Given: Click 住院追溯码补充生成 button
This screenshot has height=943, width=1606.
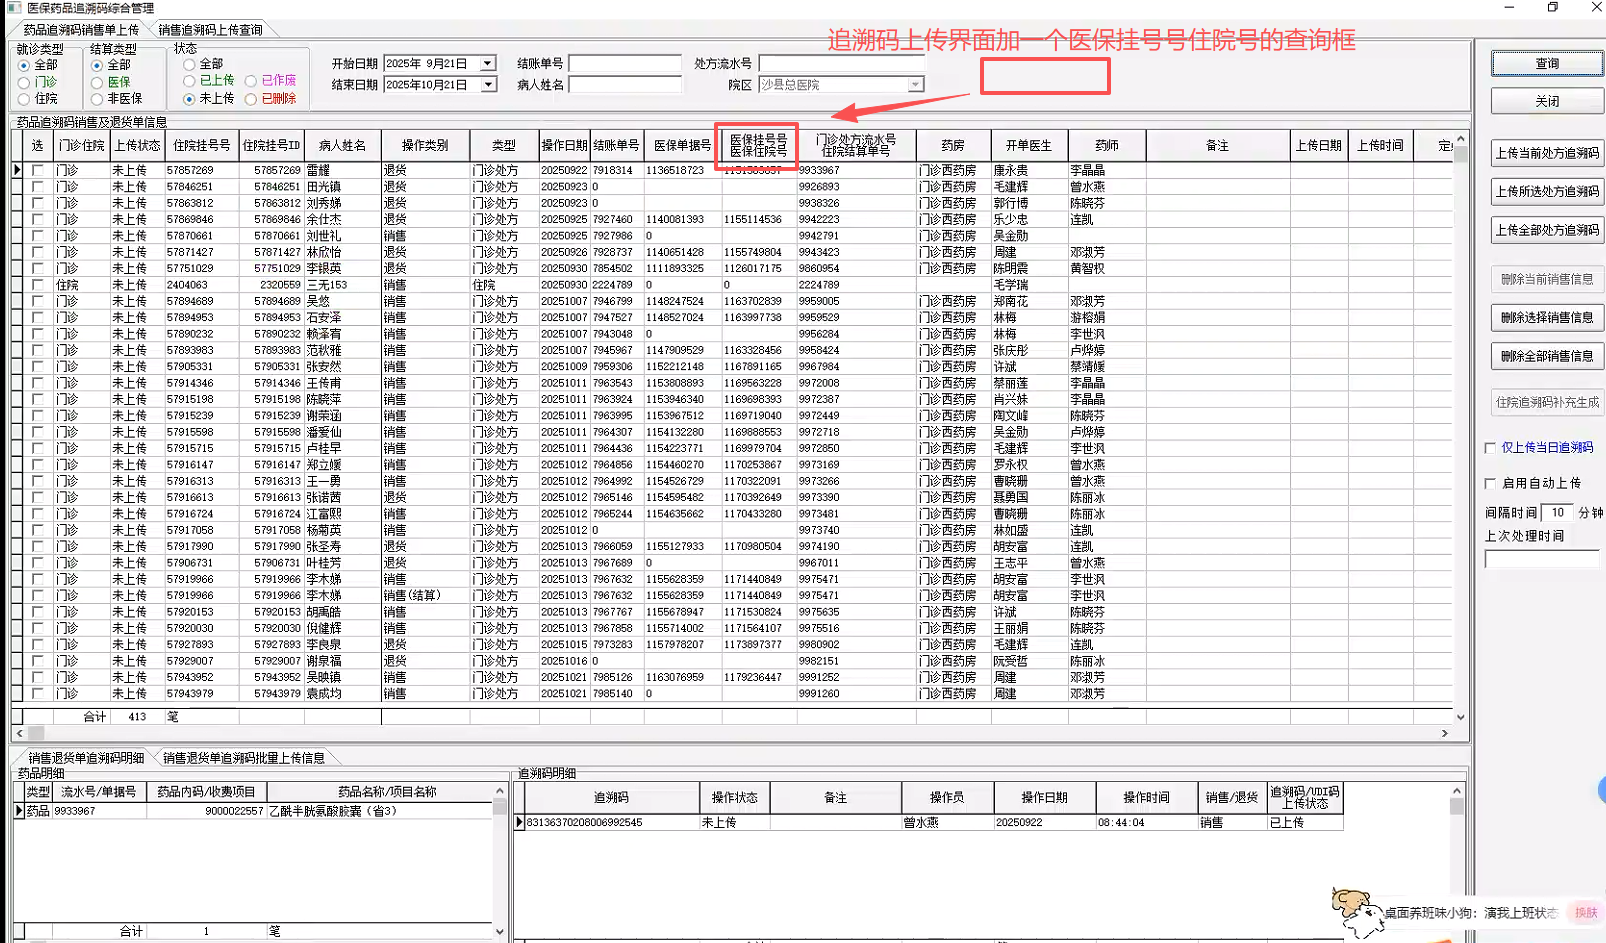Looking at the screenshot, I should click(1547, 402).
